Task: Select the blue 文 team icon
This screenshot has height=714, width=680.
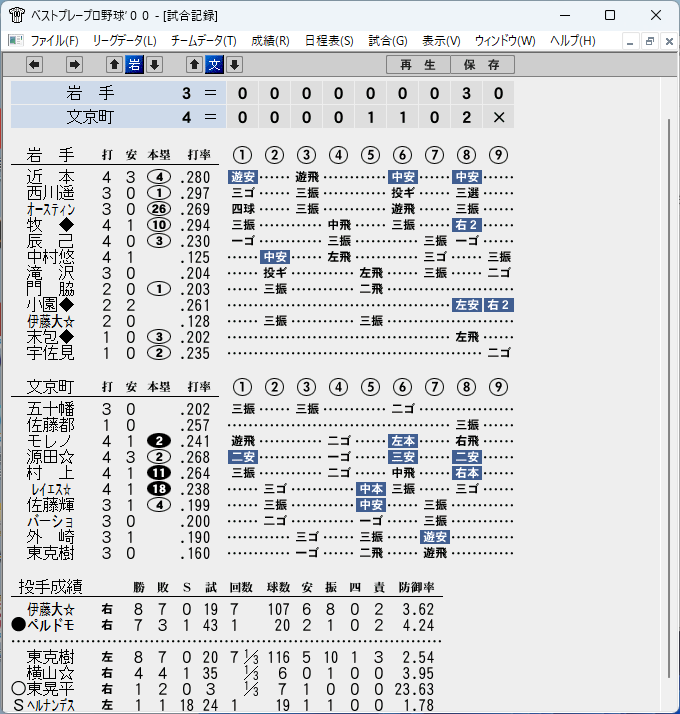Action: point(215,65)
